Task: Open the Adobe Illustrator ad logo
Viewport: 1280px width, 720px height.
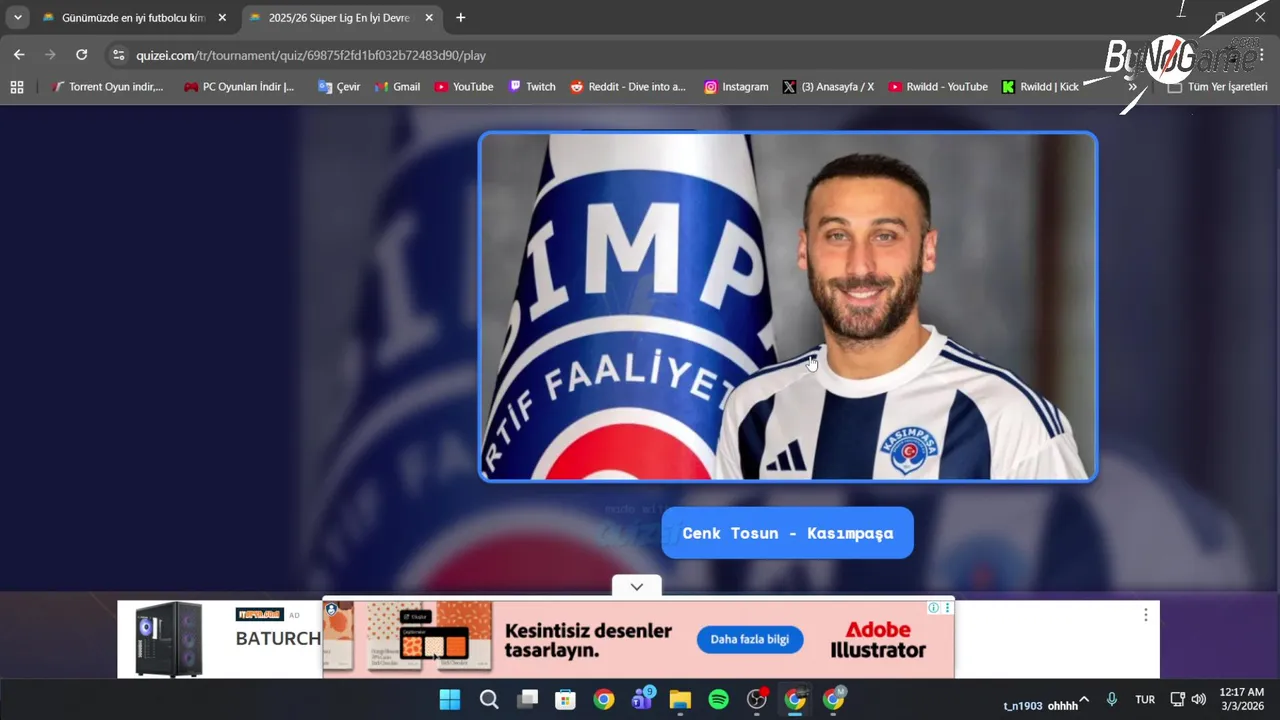Action: 878,640
